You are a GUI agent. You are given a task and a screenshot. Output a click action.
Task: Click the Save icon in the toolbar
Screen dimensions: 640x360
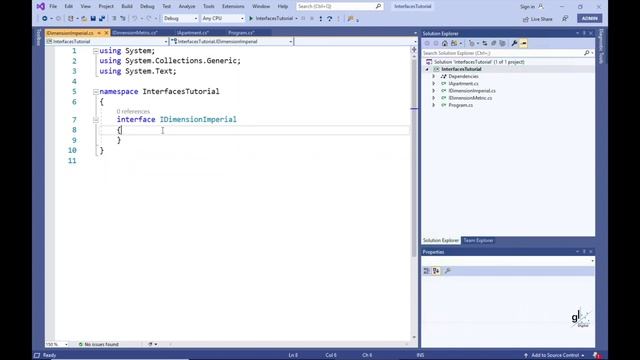tap(93, 19)
